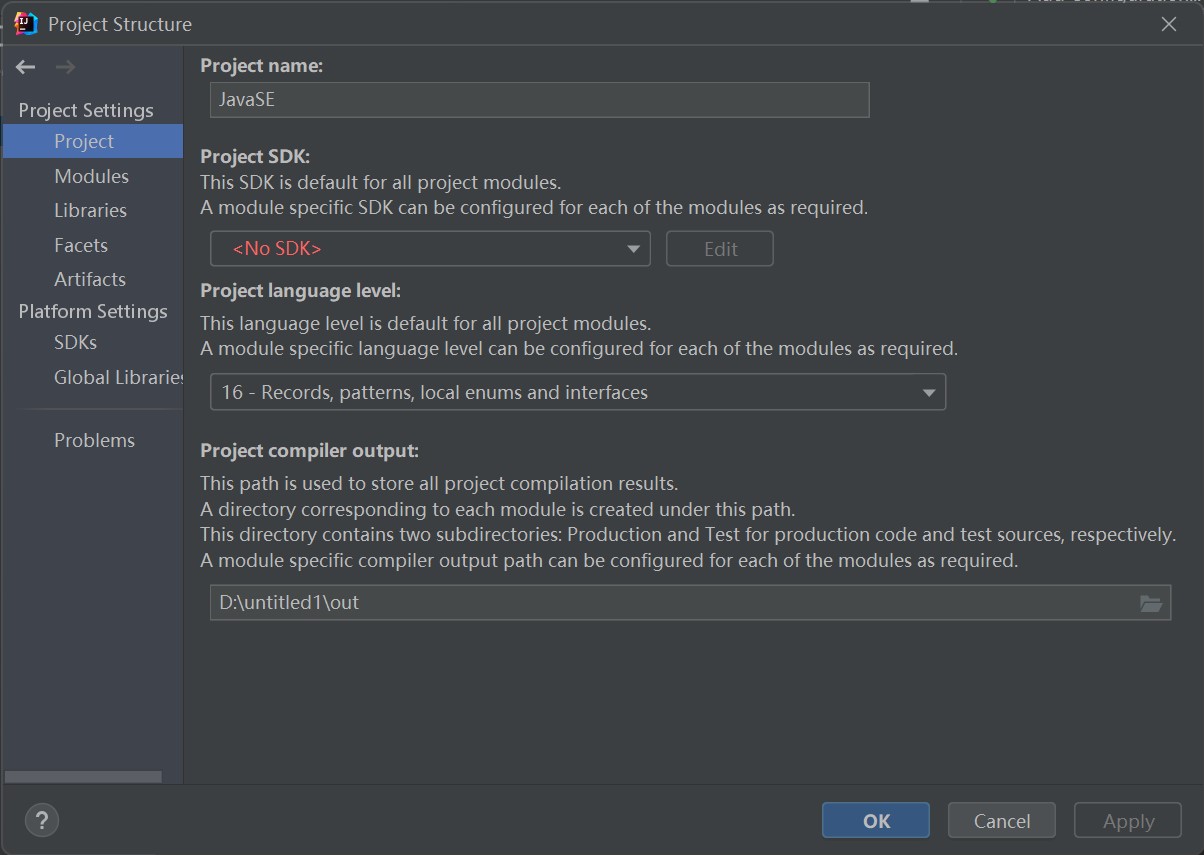Click the Cancel button
This screenshot has width=1204, height=855.
coord(1001,821)
